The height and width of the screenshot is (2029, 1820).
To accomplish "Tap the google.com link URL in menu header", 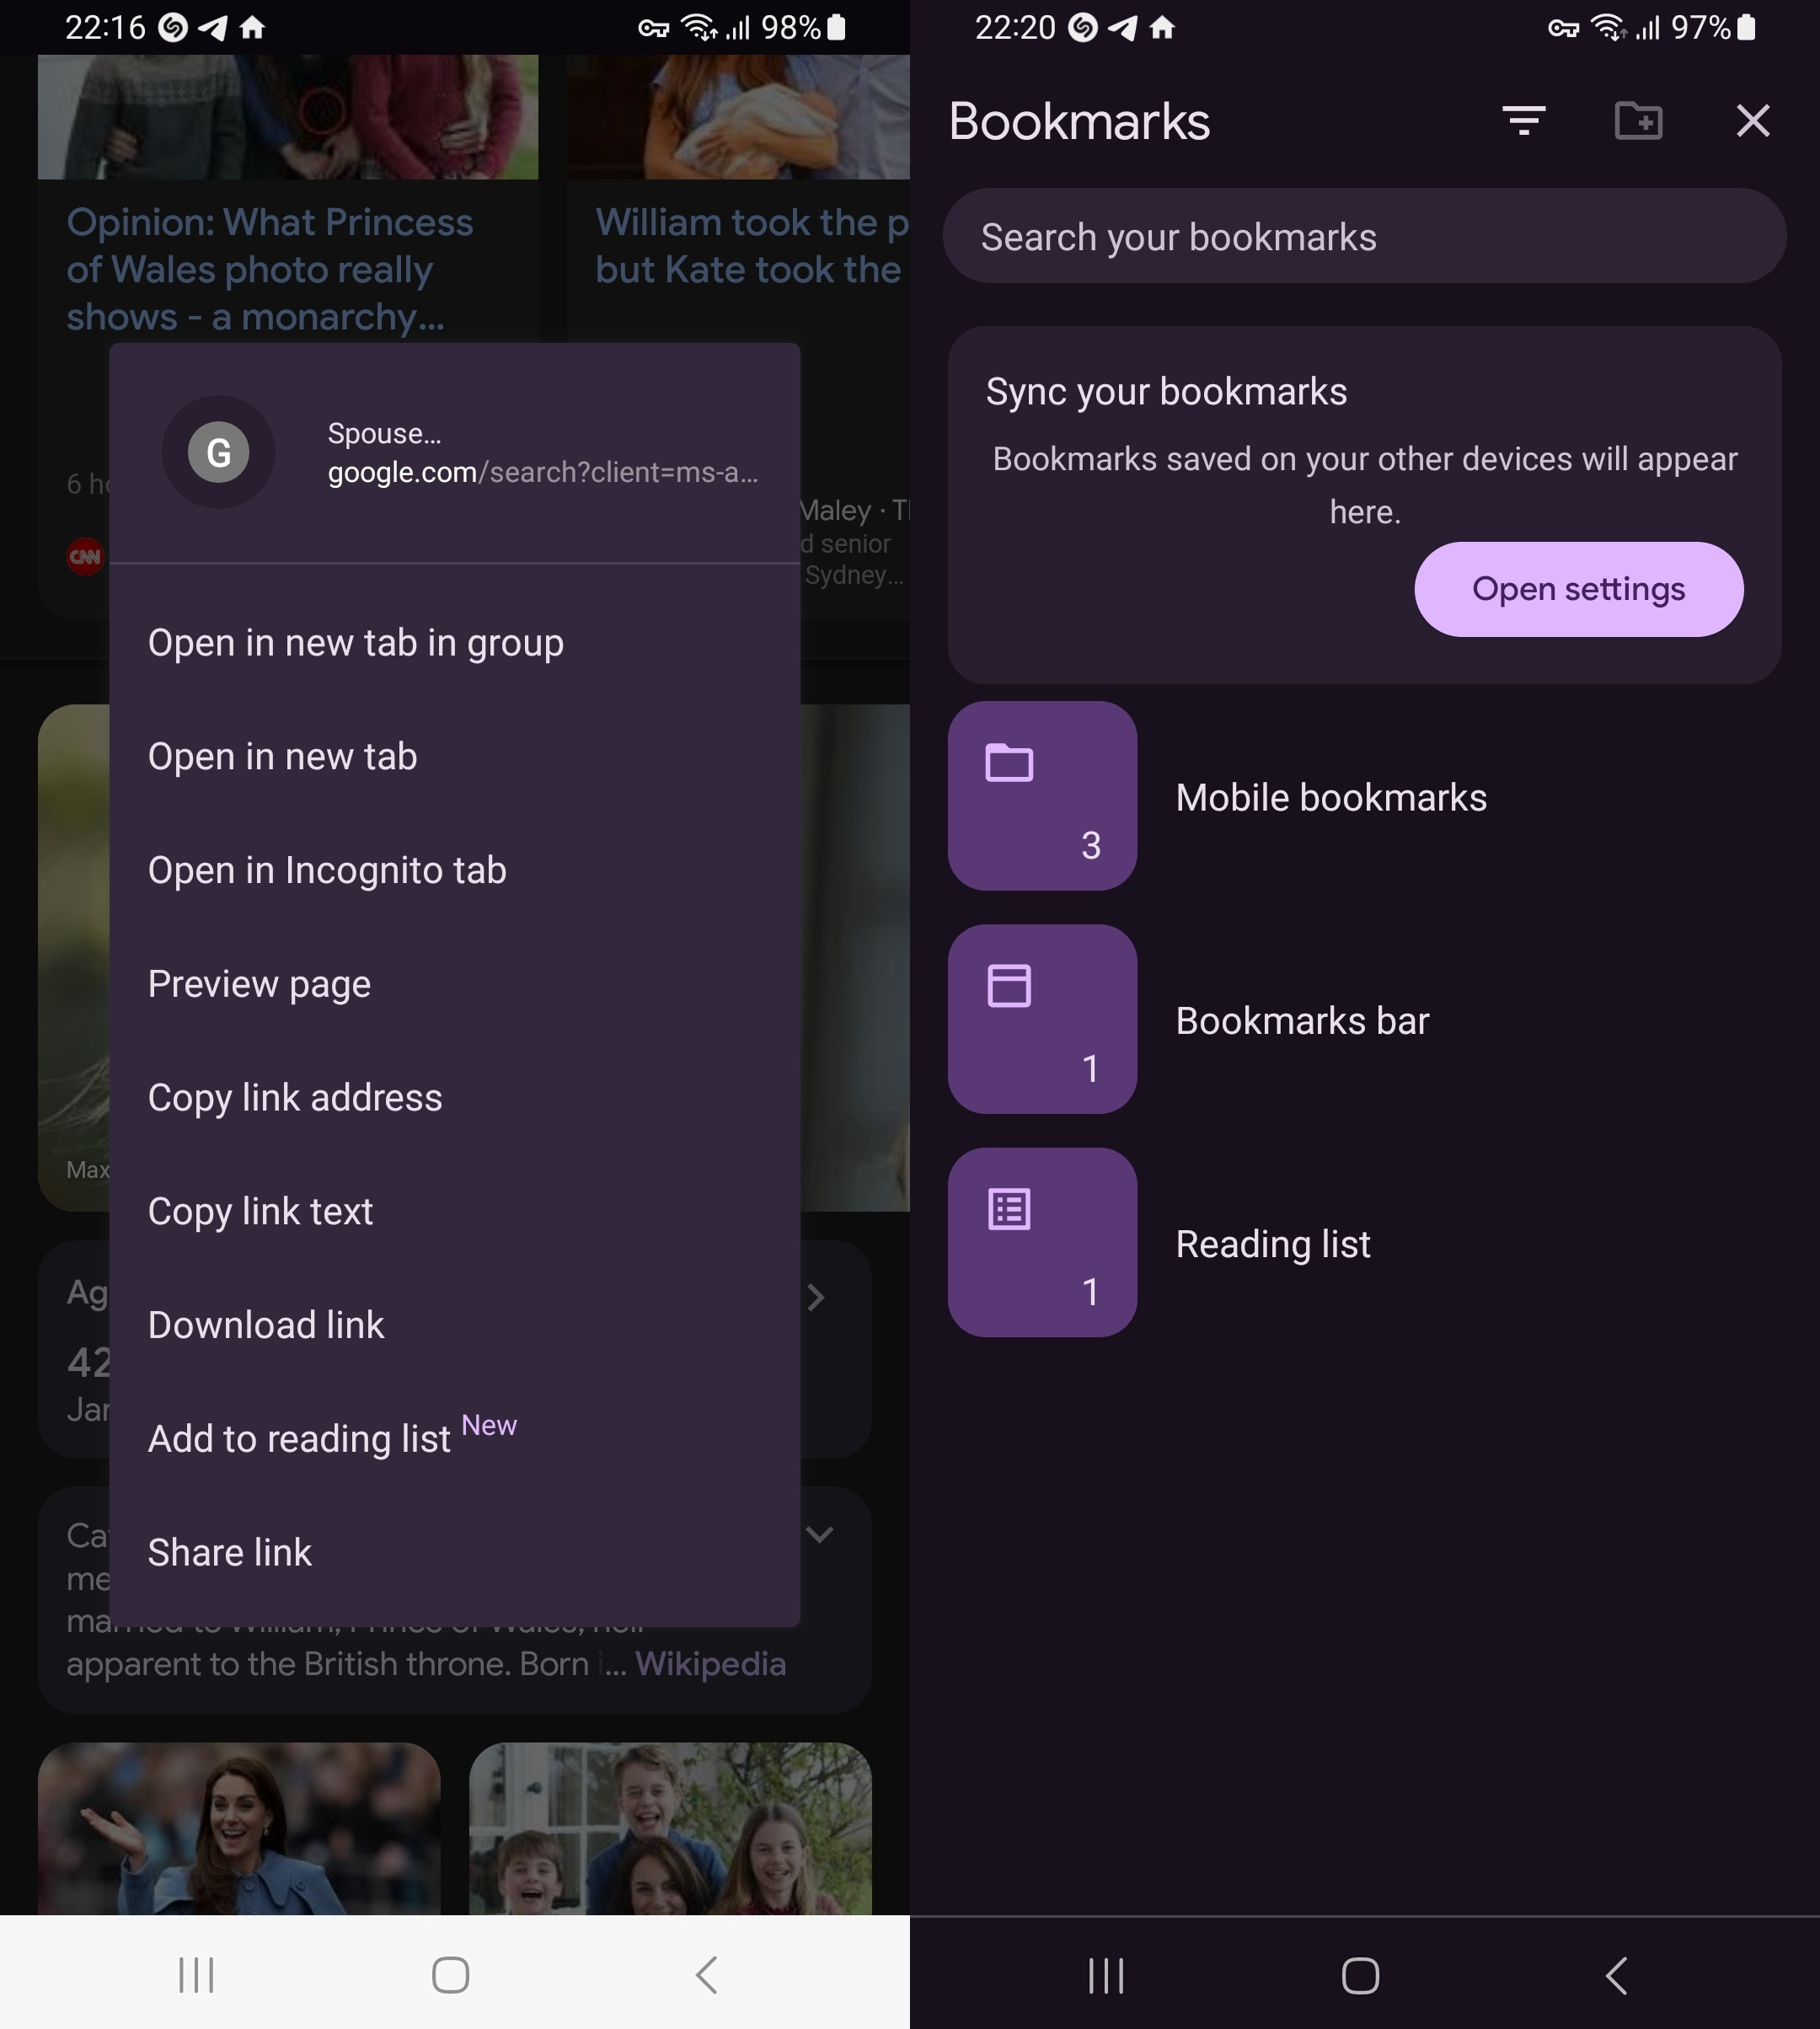I will click(x=543, y=472).
